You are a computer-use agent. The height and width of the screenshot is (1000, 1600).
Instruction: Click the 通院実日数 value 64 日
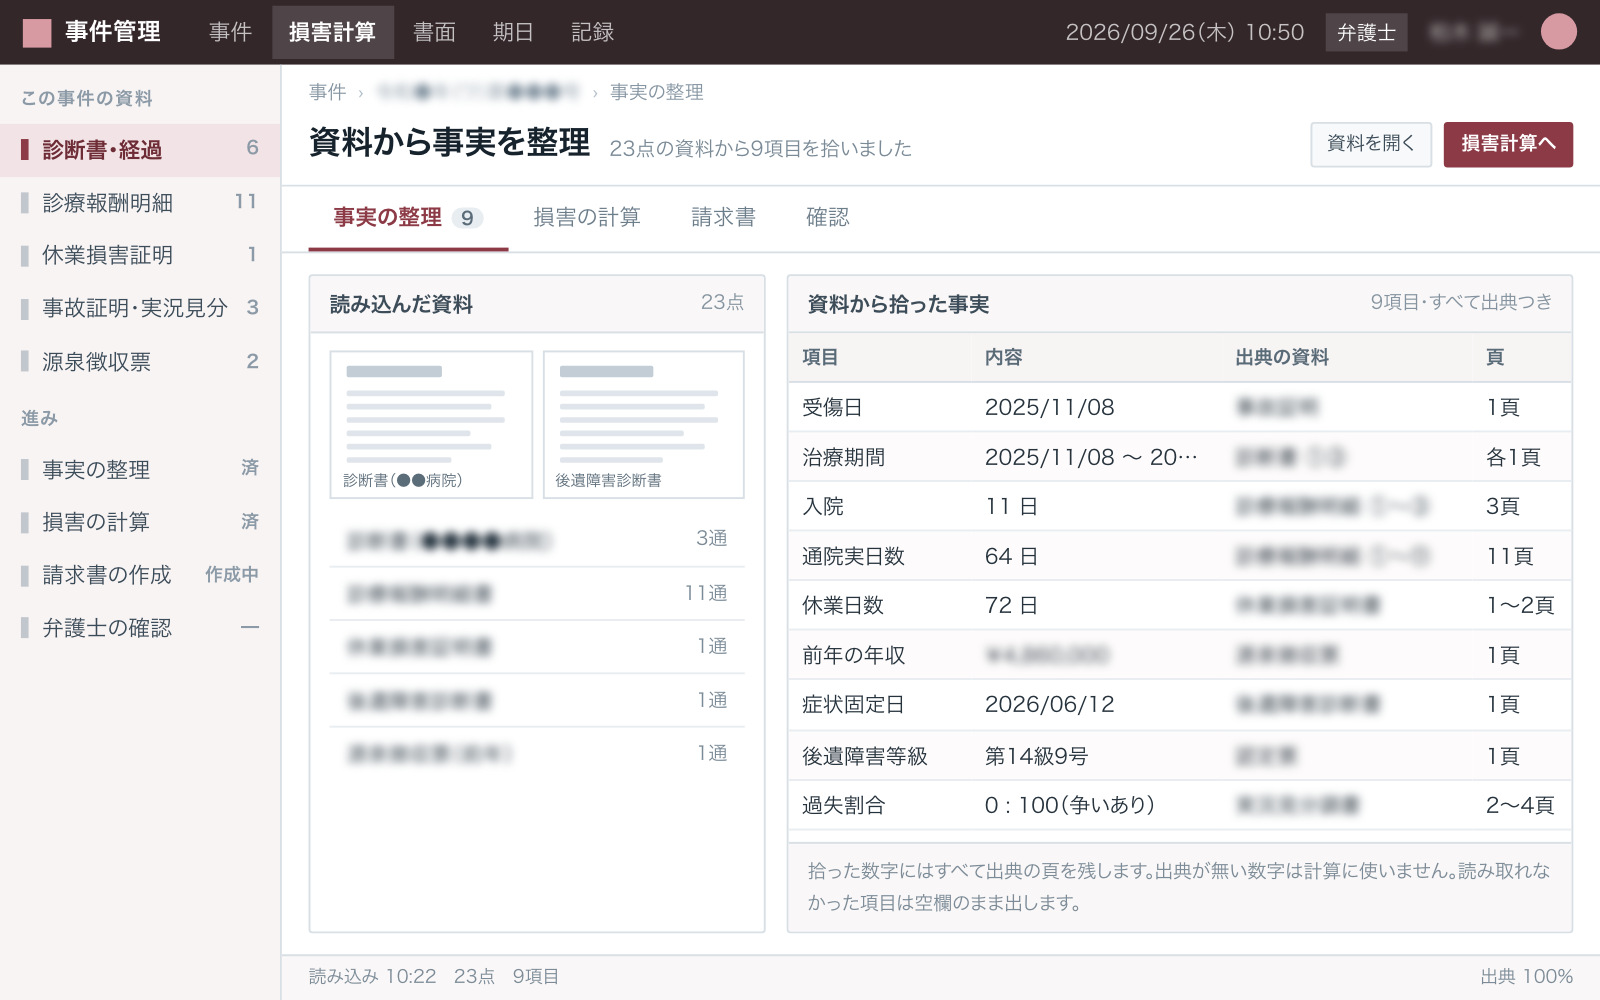point(1011,556)
